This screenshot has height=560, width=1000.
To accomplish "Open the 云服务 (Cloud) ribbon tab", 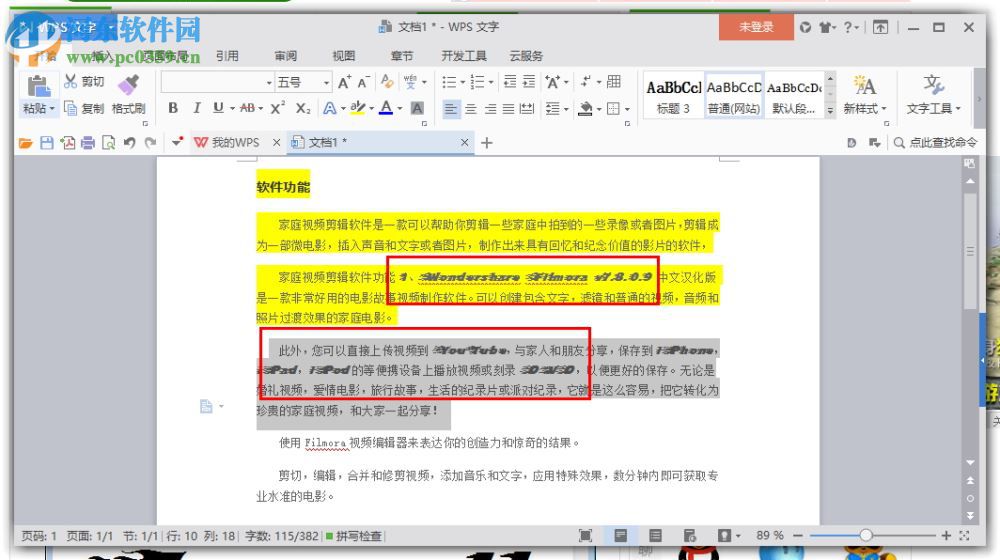I will tap(526, 55).
